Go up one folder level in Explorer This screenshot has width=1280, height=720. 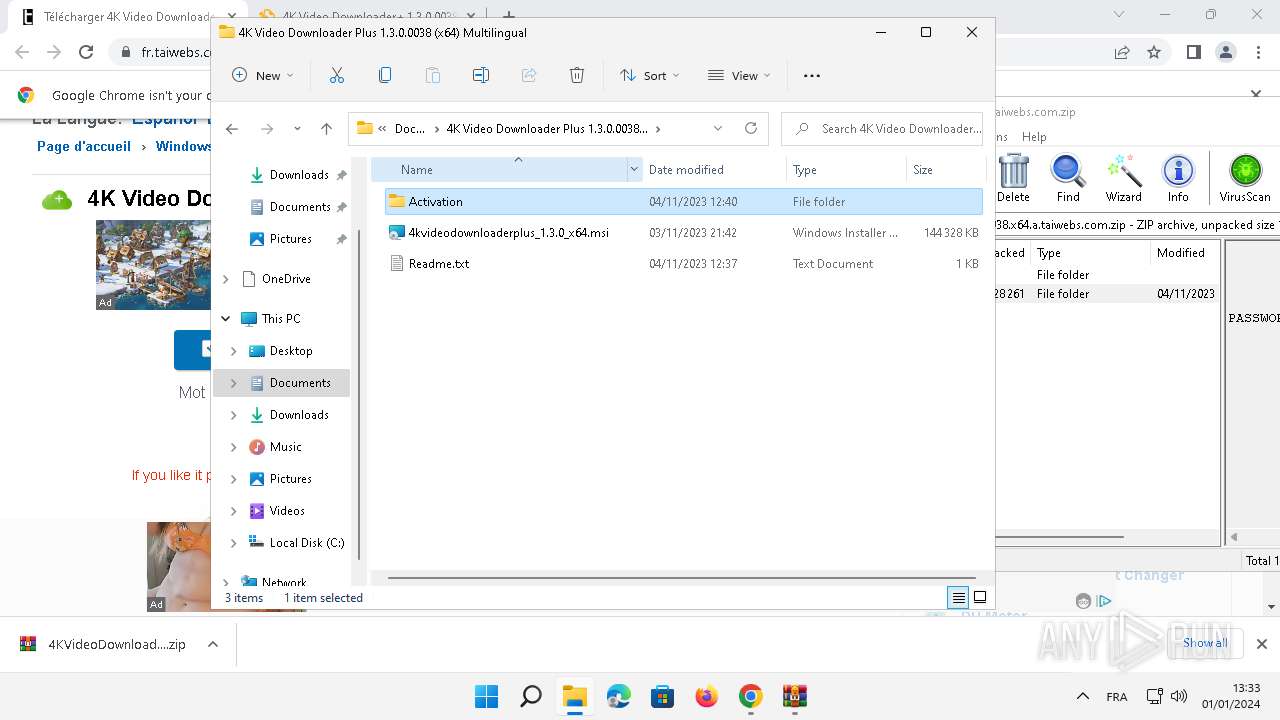(326, 128)
